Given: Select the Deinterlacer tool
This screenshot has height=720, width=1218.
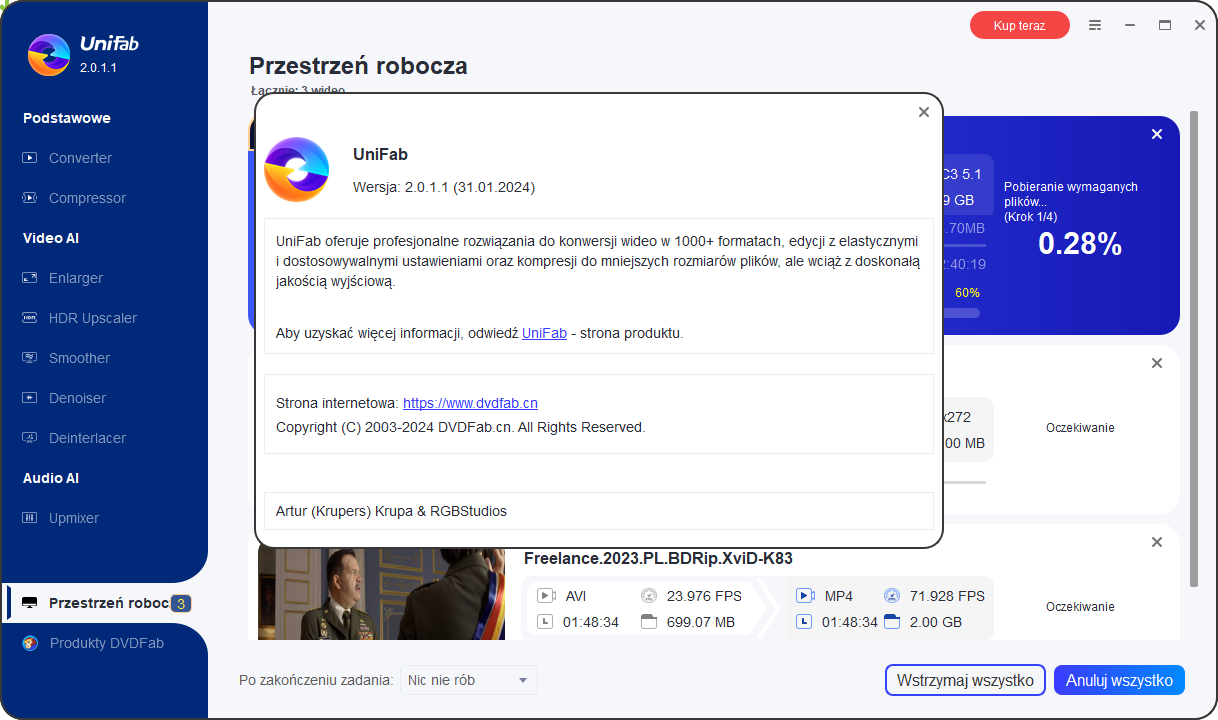Looking at the screenshot, I should click(87, 438).
